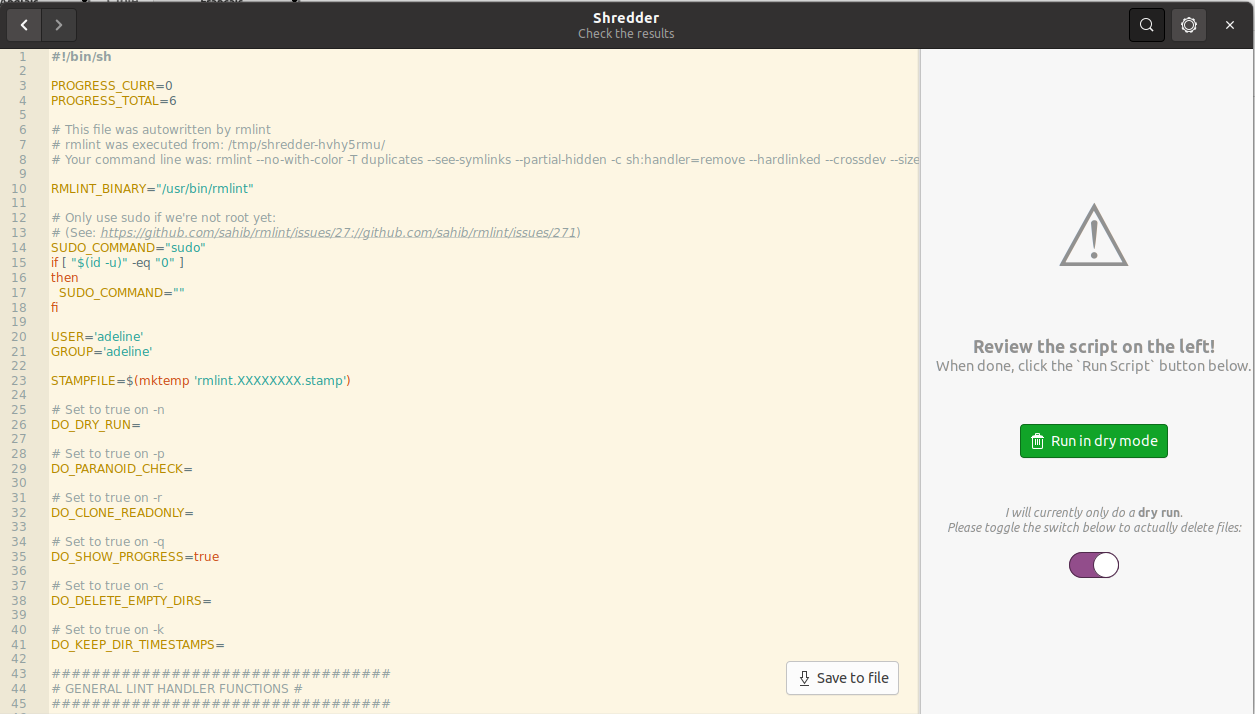Image resolution: width=1255 pixels, height=714 pixels.
Task: Click the trash icon on the Run button
Action: click(1037, 441)
